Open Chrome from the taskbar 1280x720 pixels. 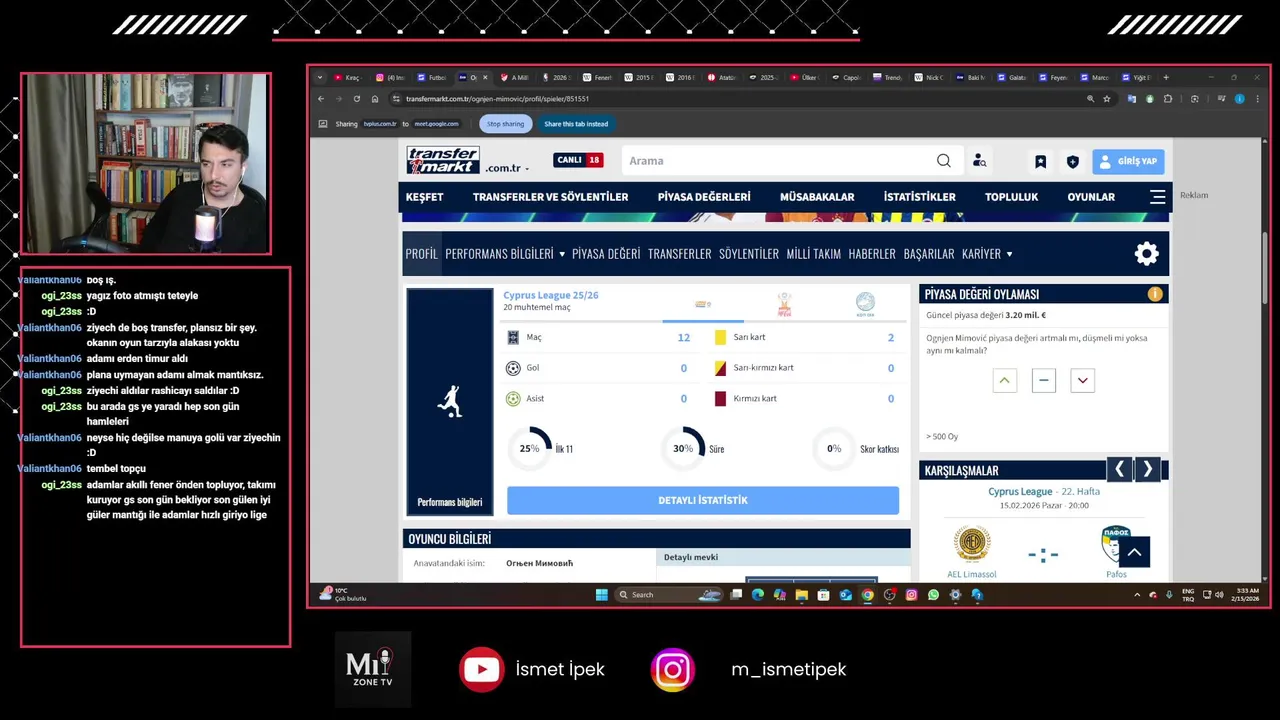[x=867, y=594]
